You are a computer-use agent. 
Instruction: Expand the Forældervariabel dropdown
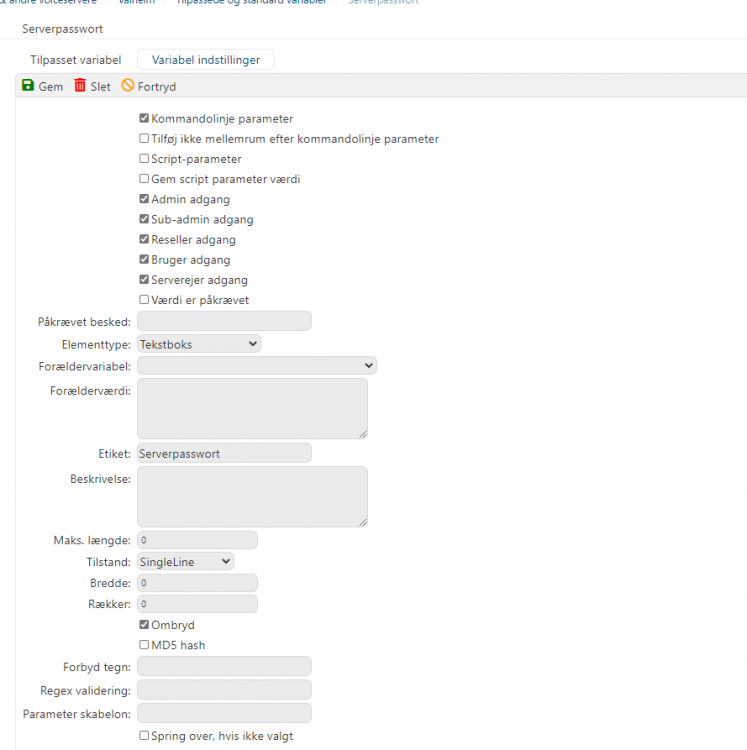tap(256, 366)
